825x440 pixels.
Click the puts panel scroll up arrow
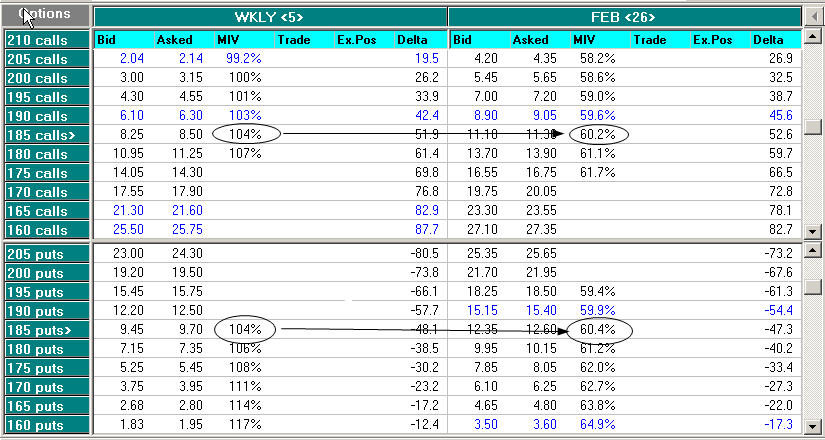(x=812, y=252)
